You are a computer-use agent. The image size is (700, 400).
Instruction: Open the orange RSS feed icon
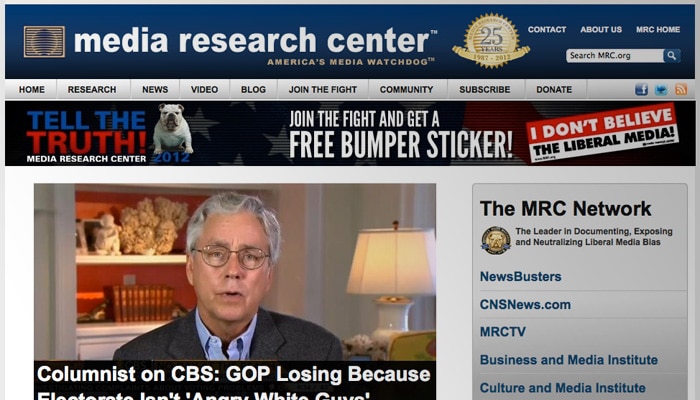(x=681, y=89)
